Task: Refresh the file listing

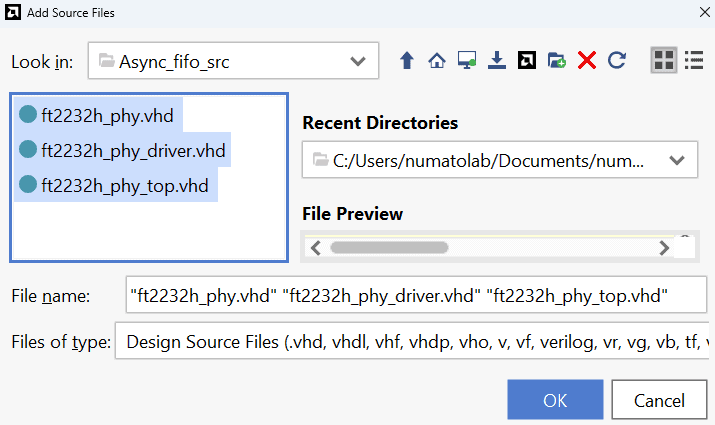Action: tap(617, 61)
